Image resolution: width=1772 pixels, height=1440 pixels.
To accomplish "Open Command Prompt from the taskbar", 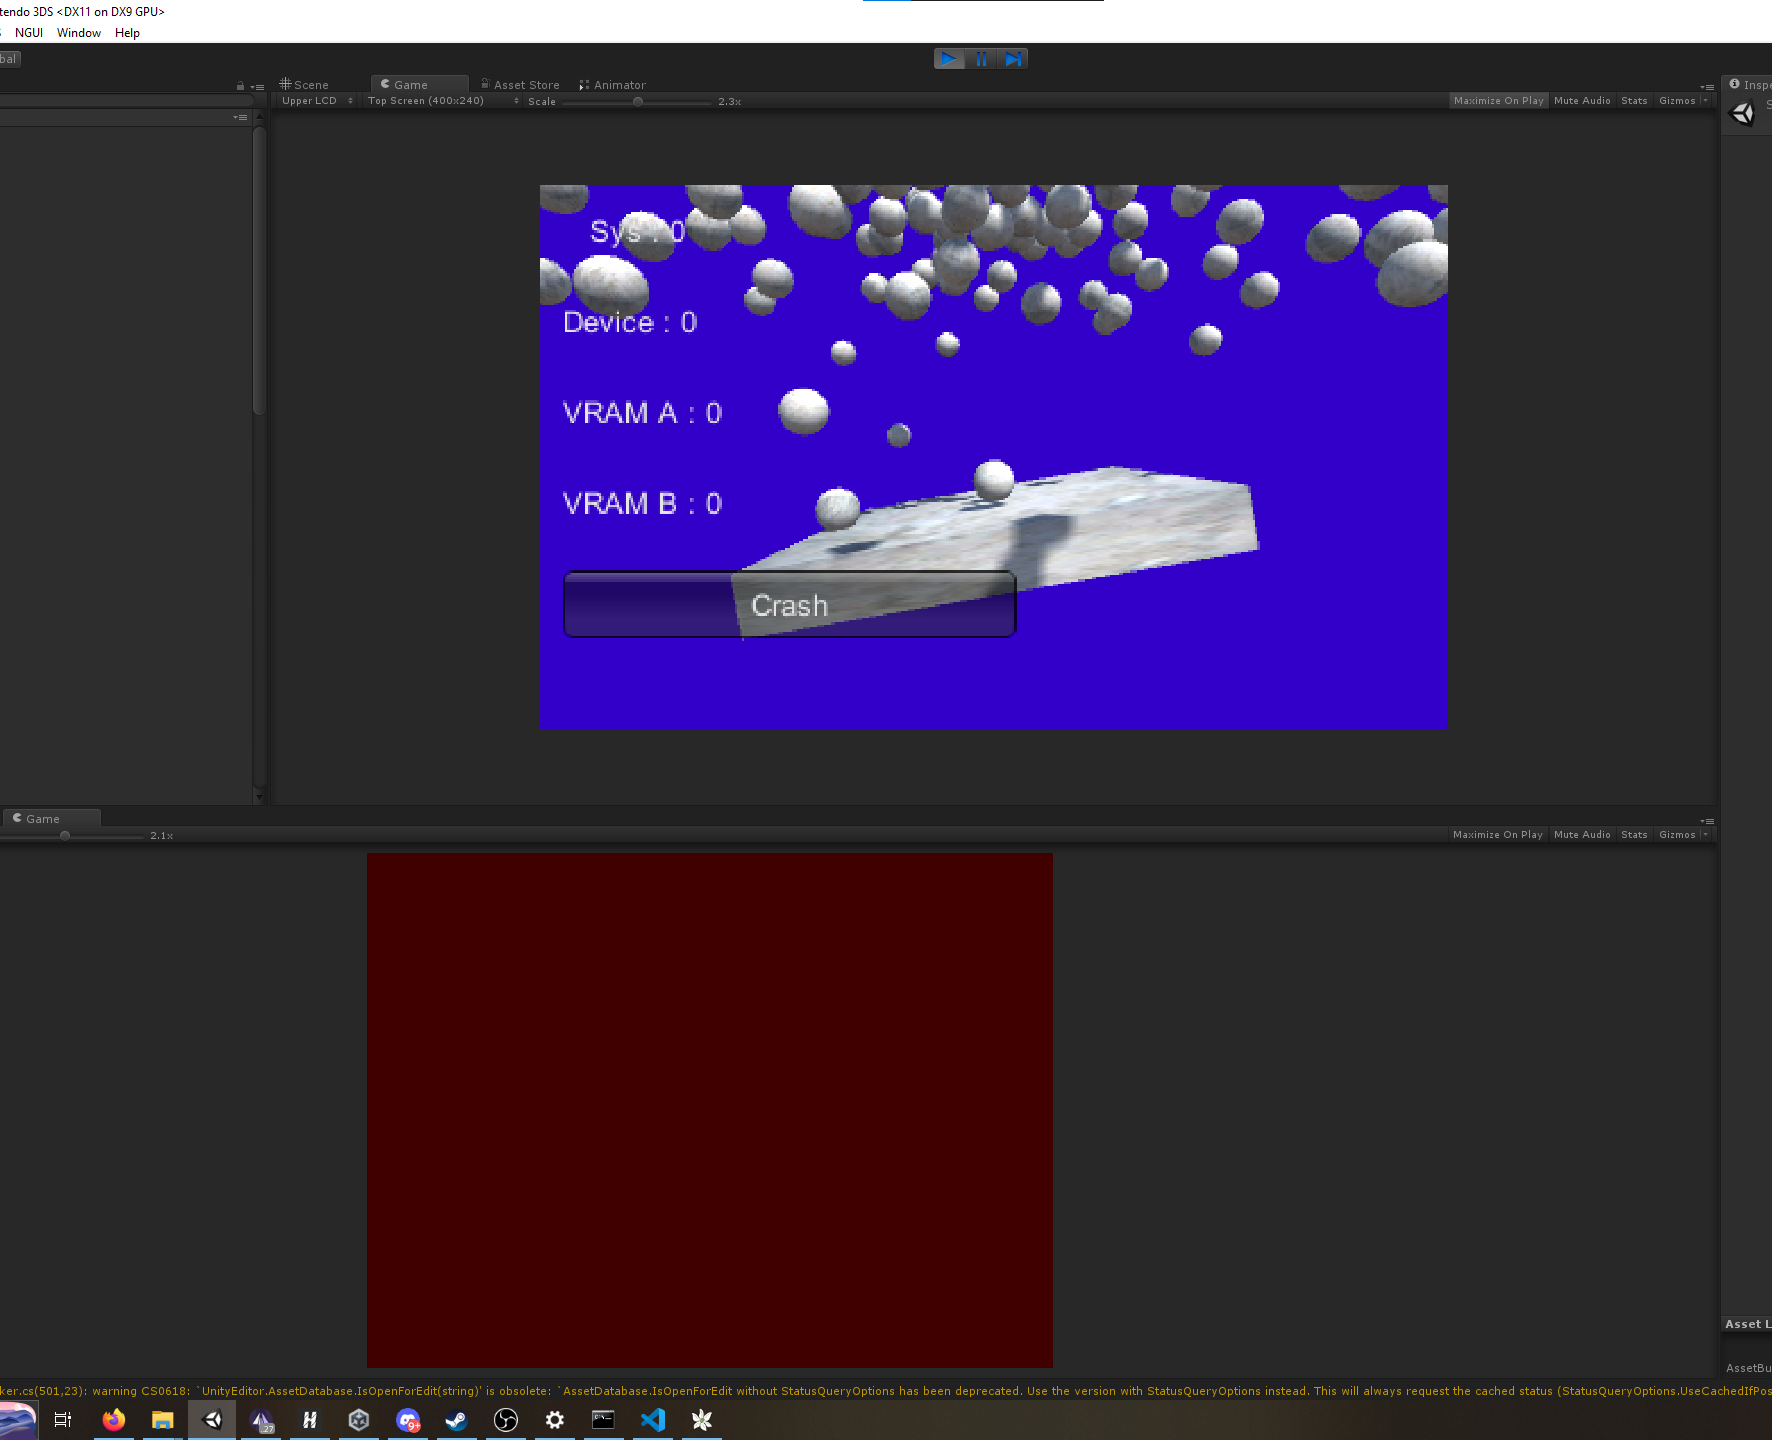I will (603, 1420).
